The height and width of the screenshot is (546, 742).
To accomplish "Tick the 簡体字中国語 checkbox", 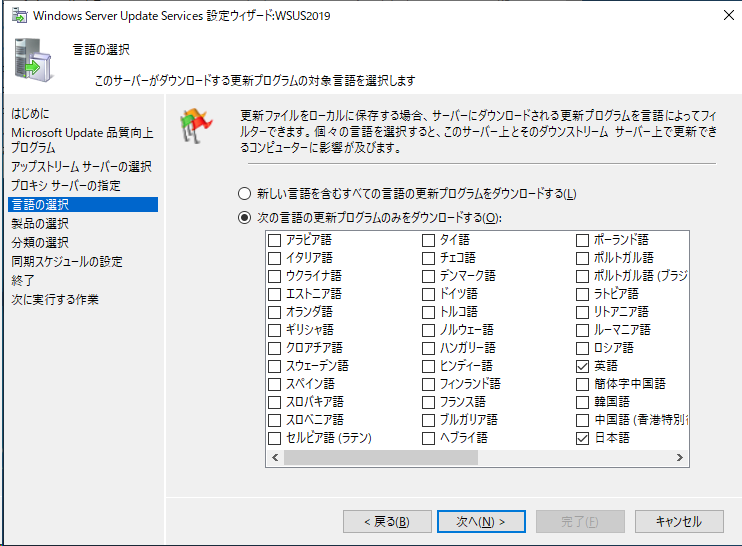I will click(x=583, y=384).
